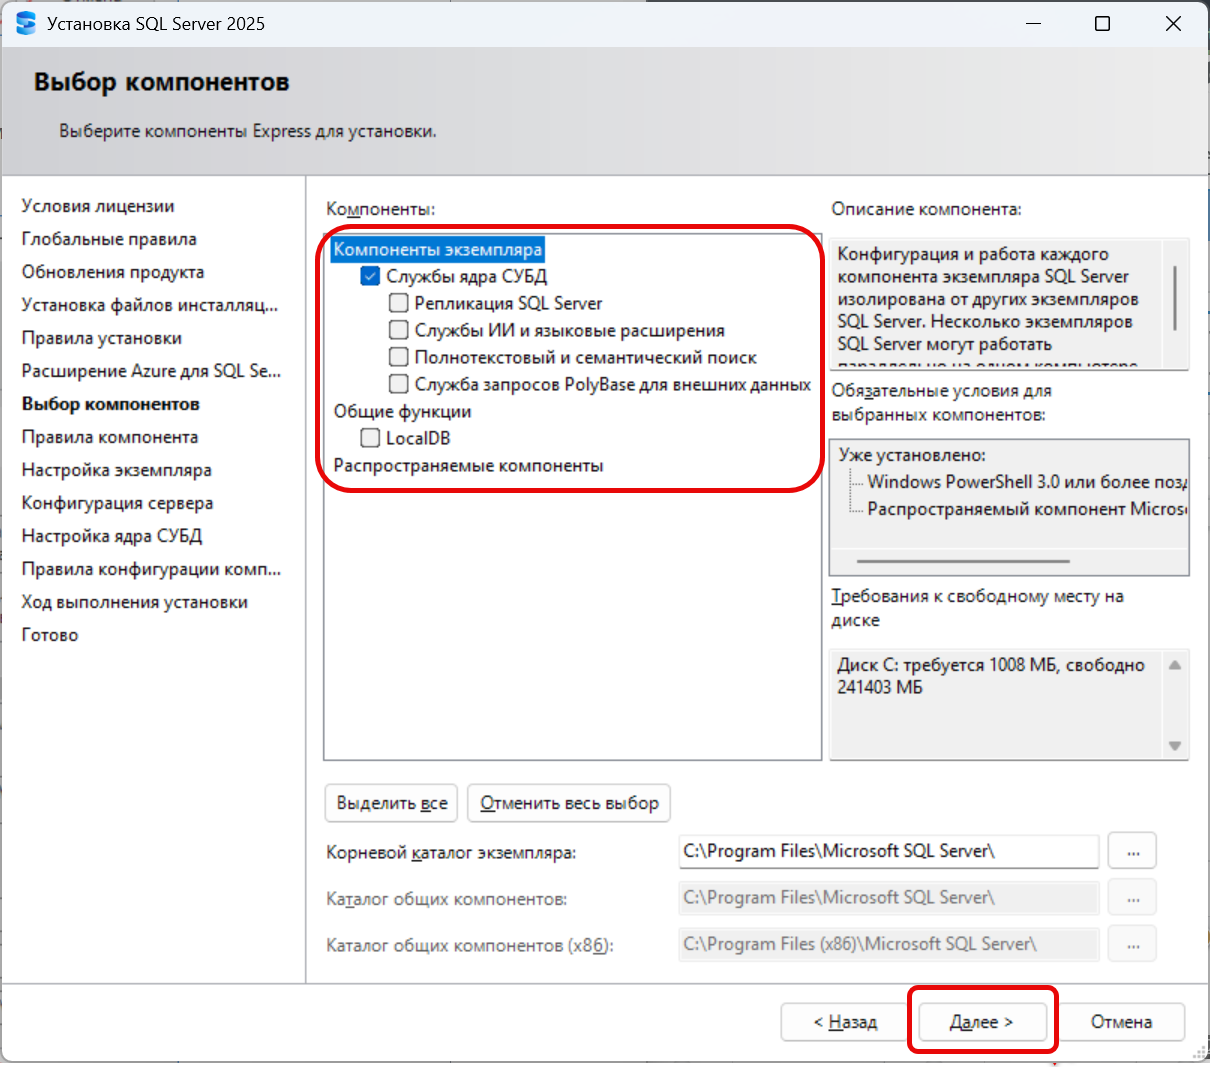Click the Уже установлено heading
Viewport: 1210px width, 1067px height.
[x=912, y=455]
